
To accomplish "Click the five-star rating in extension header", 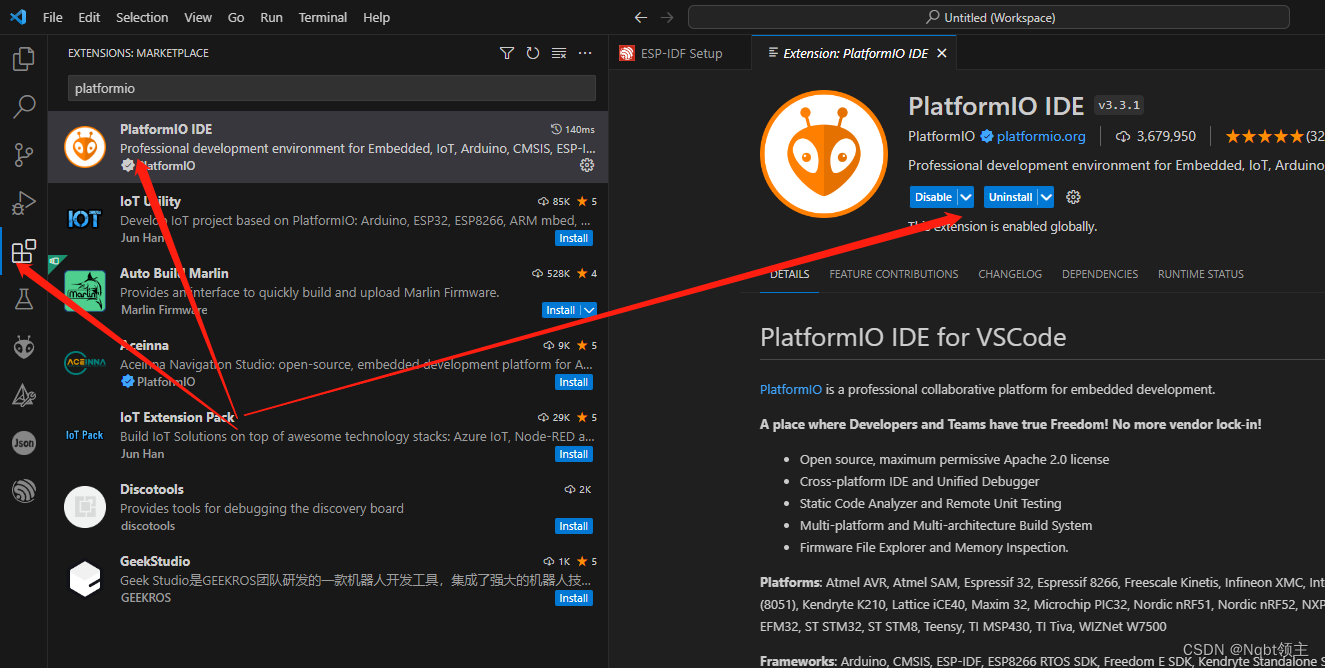I will pyautogui.click(x=1264, y=136).
